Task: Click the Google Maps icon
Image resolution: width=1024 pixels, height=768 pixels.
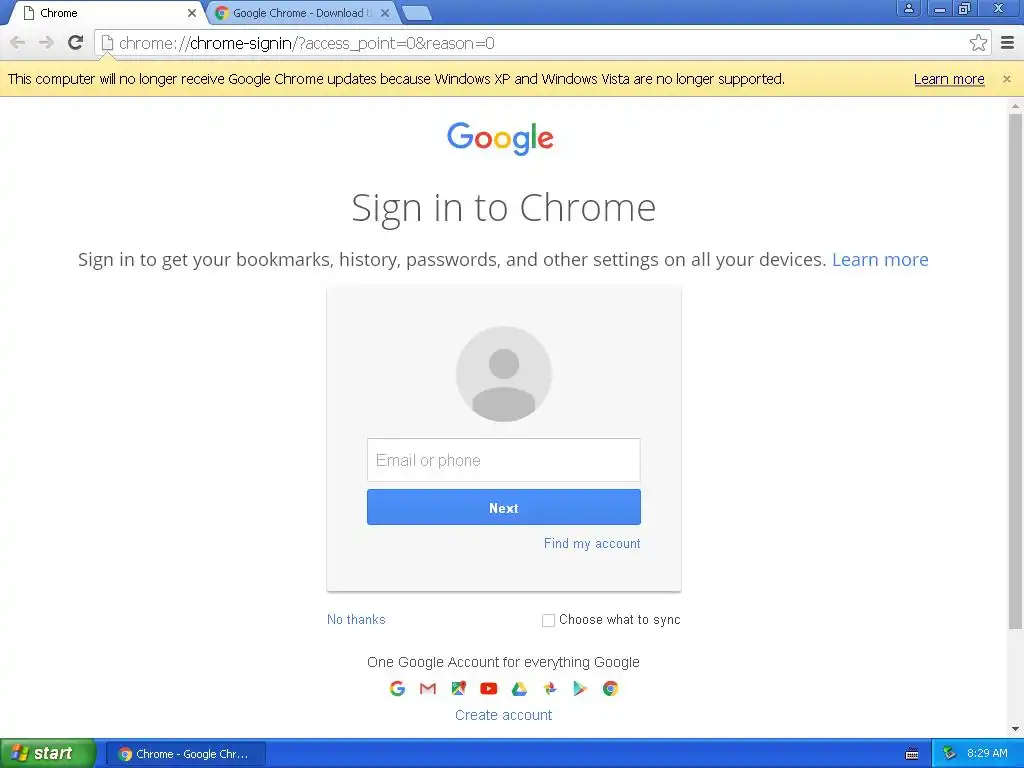Action: pyautogui.click(x=458, y=688)
